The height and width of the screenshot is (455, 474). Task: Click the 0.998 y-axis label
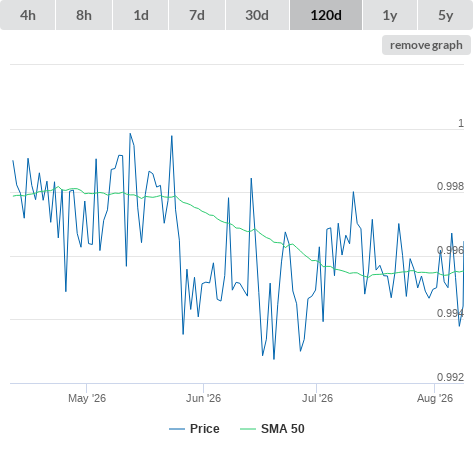click(450, 186)
